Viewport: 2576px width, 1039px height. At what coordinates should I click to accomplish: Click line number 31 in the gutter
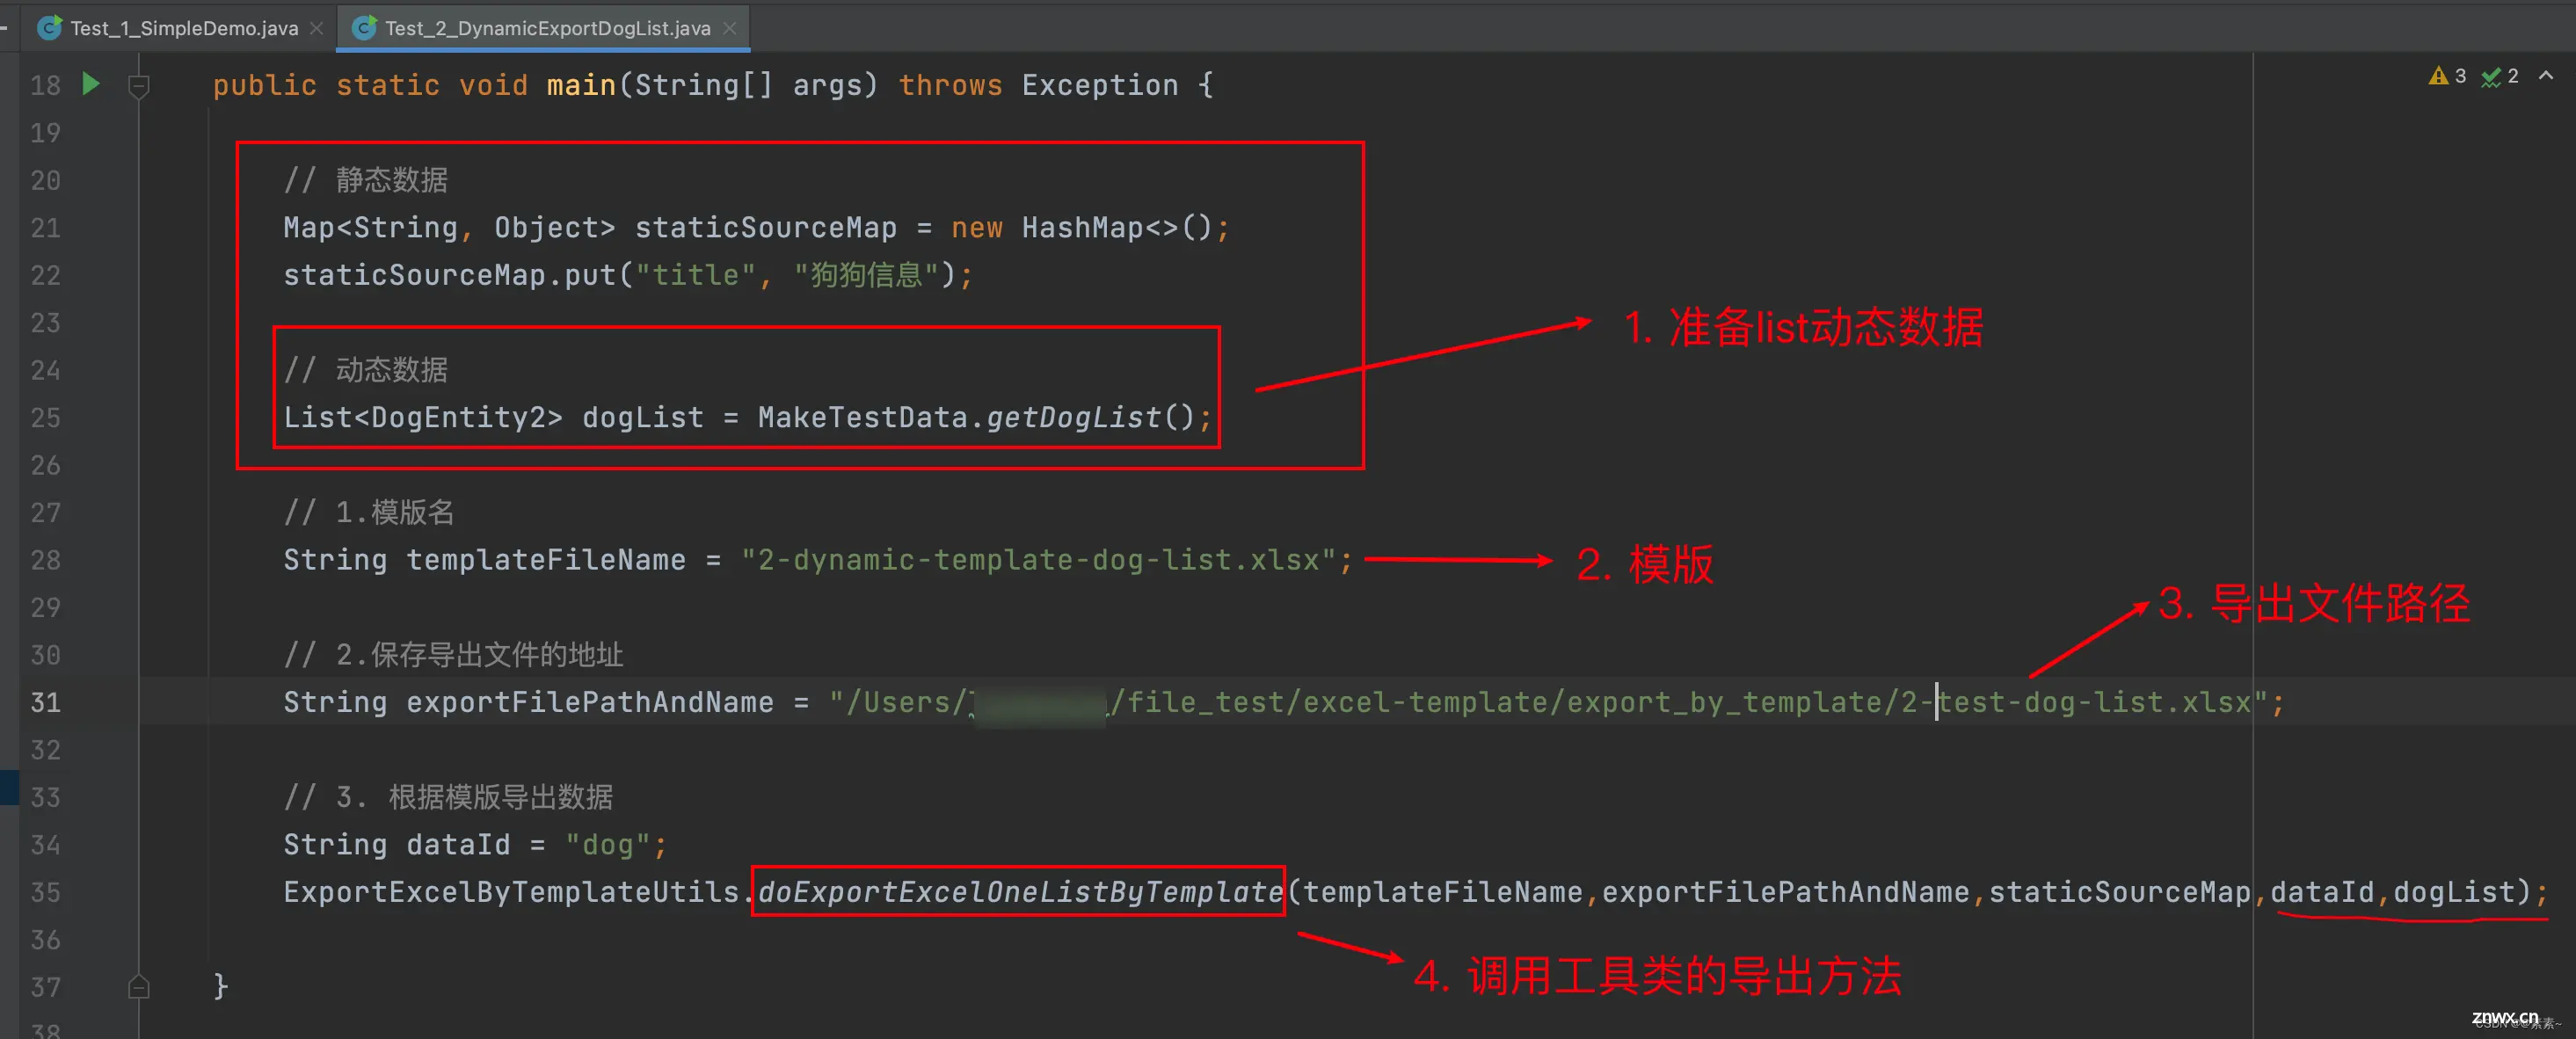click(45, 702)
